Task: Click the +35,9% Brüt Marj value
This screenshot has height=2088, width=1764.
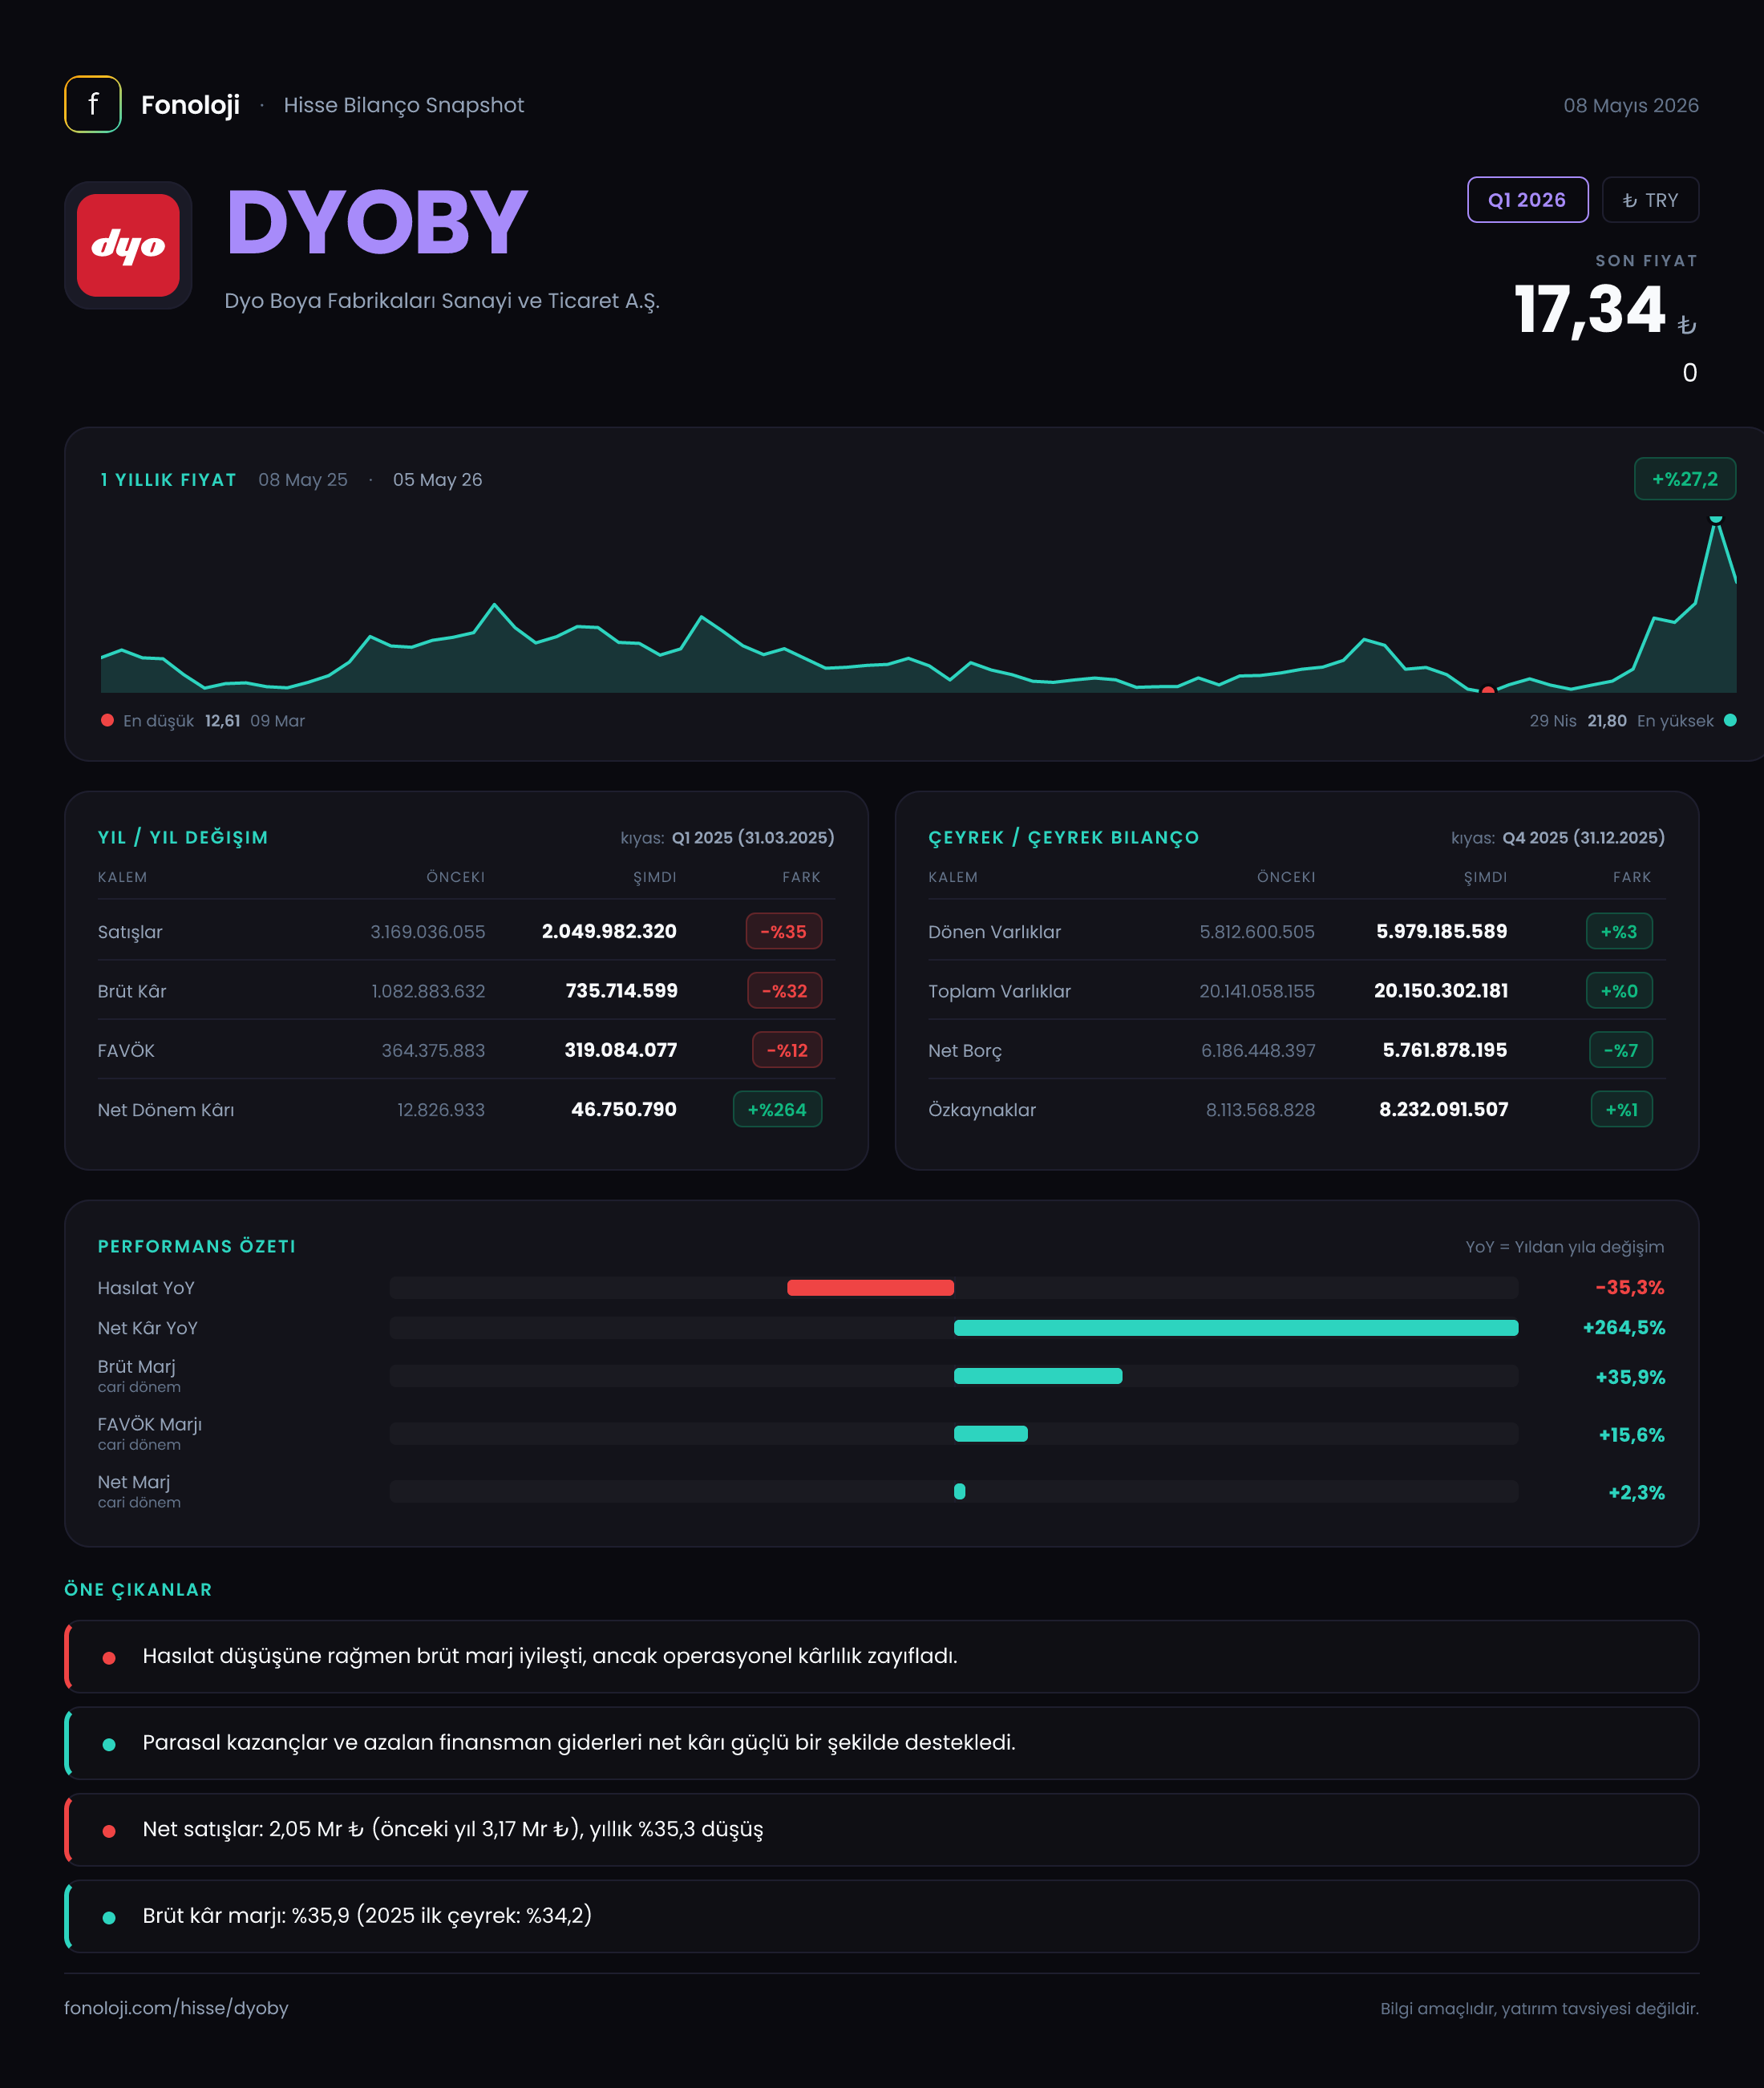Action: pos(1630,1377)
